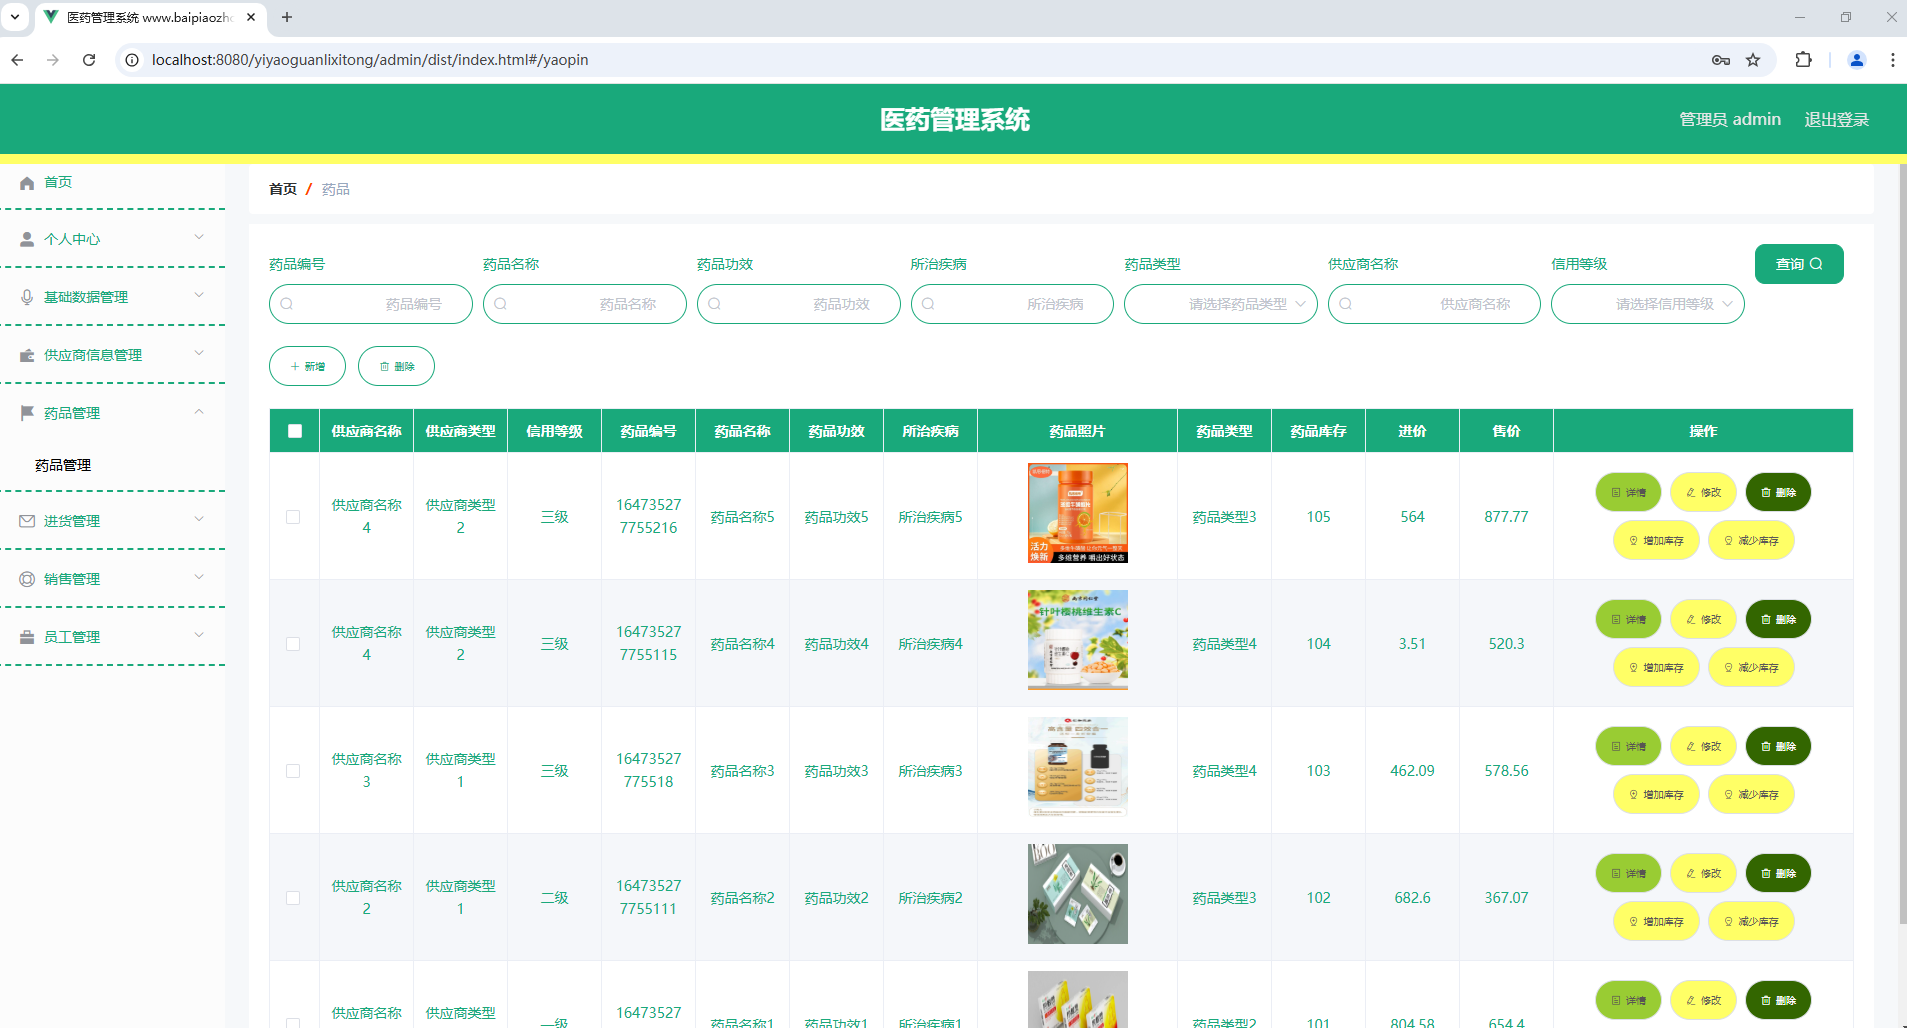Click the 减少库存 button for 药品名称4

[1751, 666]
